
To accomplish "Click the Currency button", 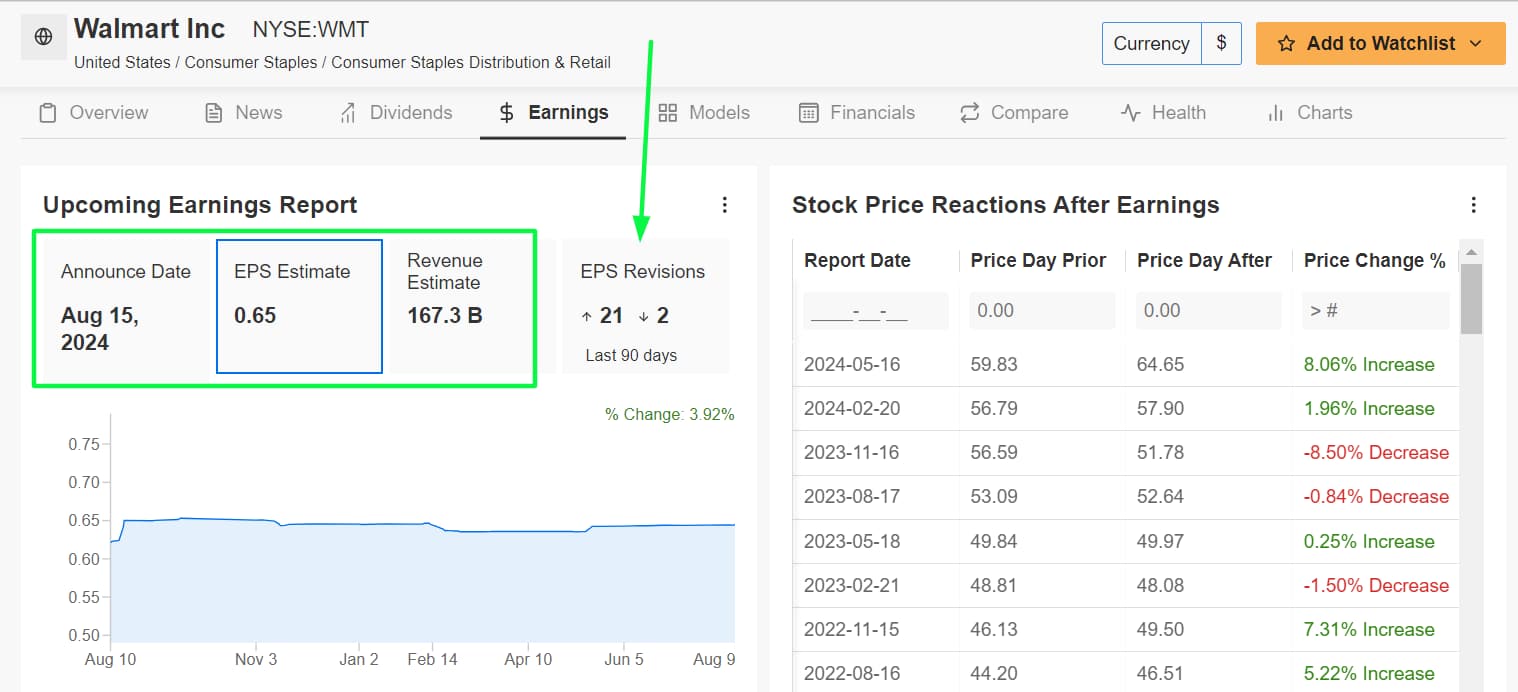I will tap(1152, 44).
